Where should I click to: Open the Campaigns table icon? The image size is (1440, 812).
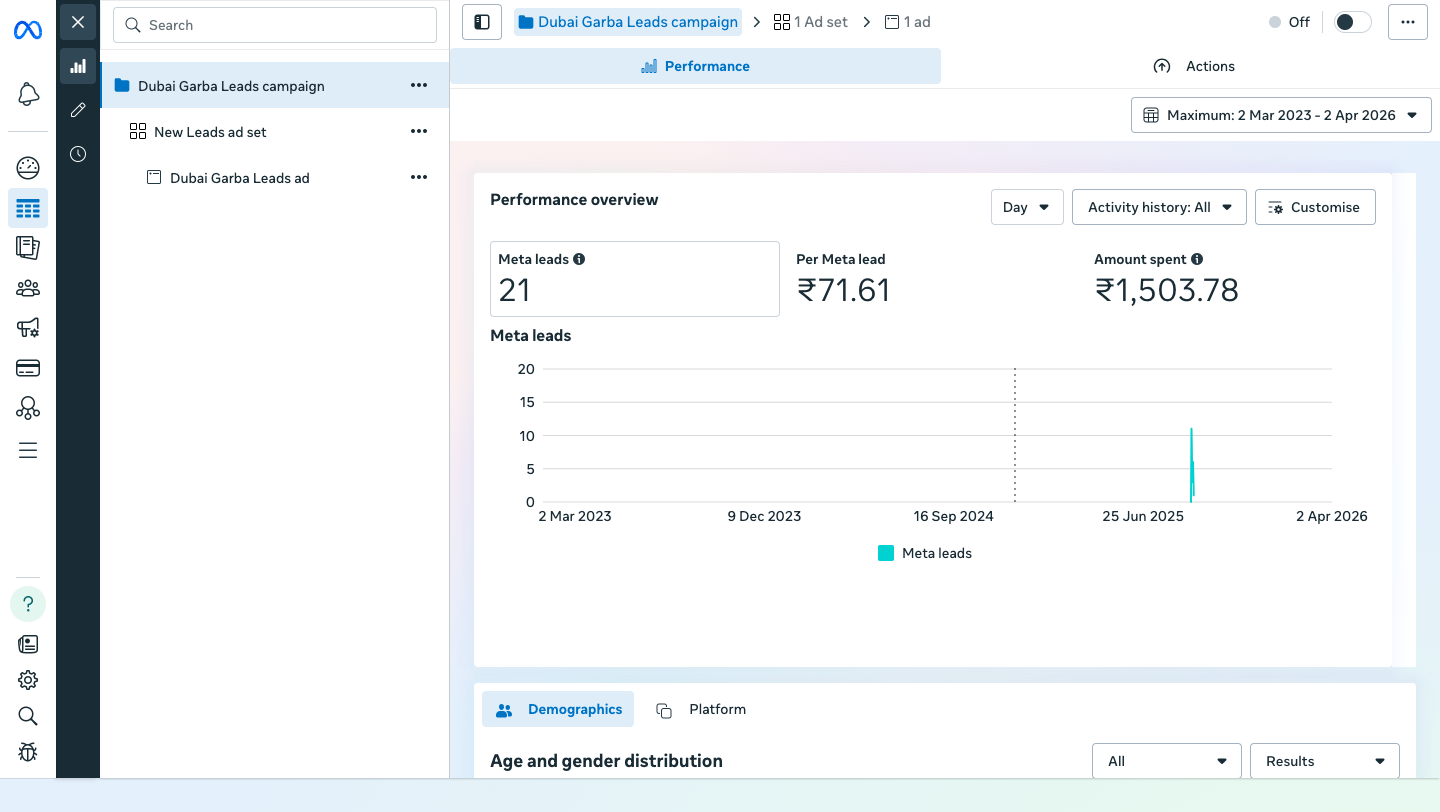coord(28,208)
